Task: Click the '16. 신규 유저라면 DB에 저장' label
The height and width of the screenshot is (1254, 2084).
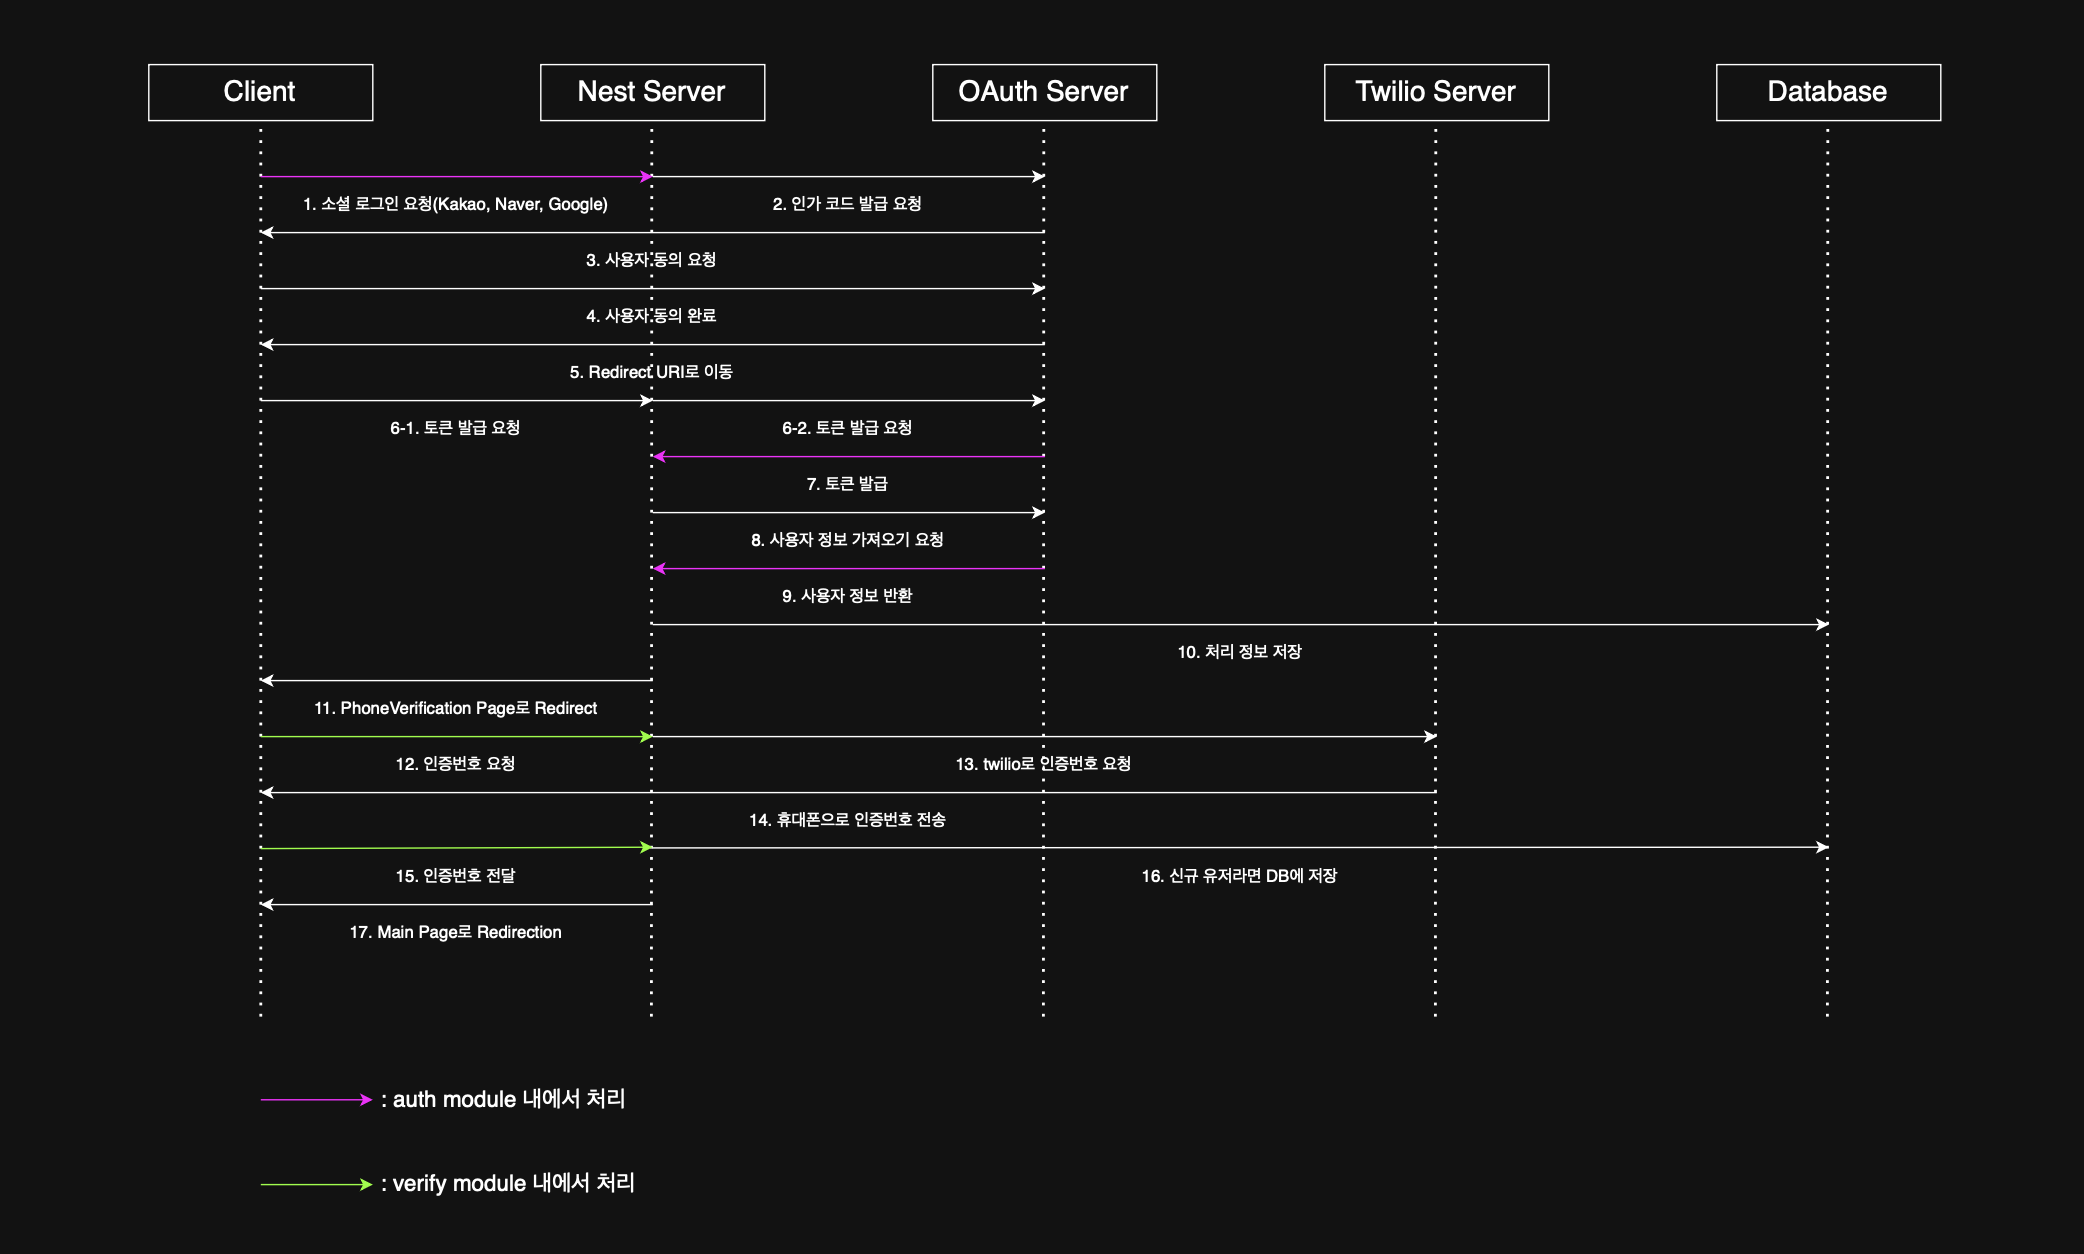Action: 1239,876
